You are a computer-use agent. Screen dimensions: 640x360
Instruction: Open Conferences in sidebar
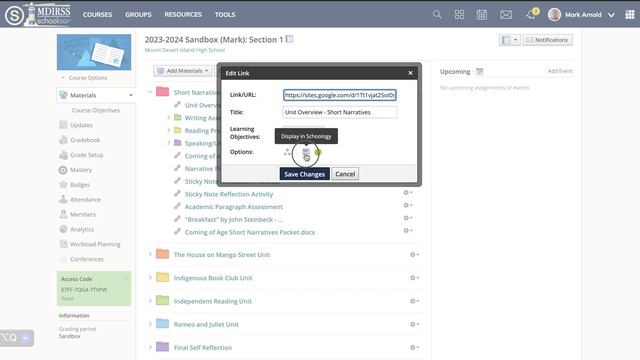87,259
